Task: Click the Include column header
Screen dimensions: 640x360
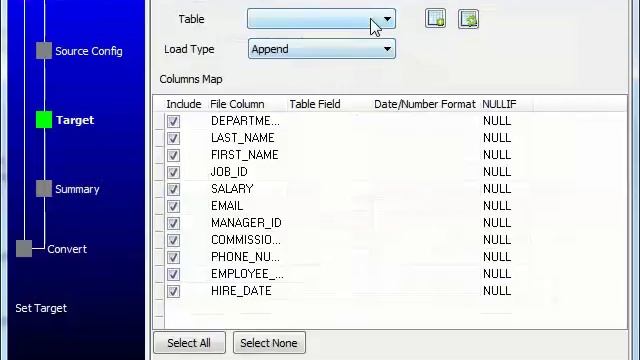Action: [184, 104]
